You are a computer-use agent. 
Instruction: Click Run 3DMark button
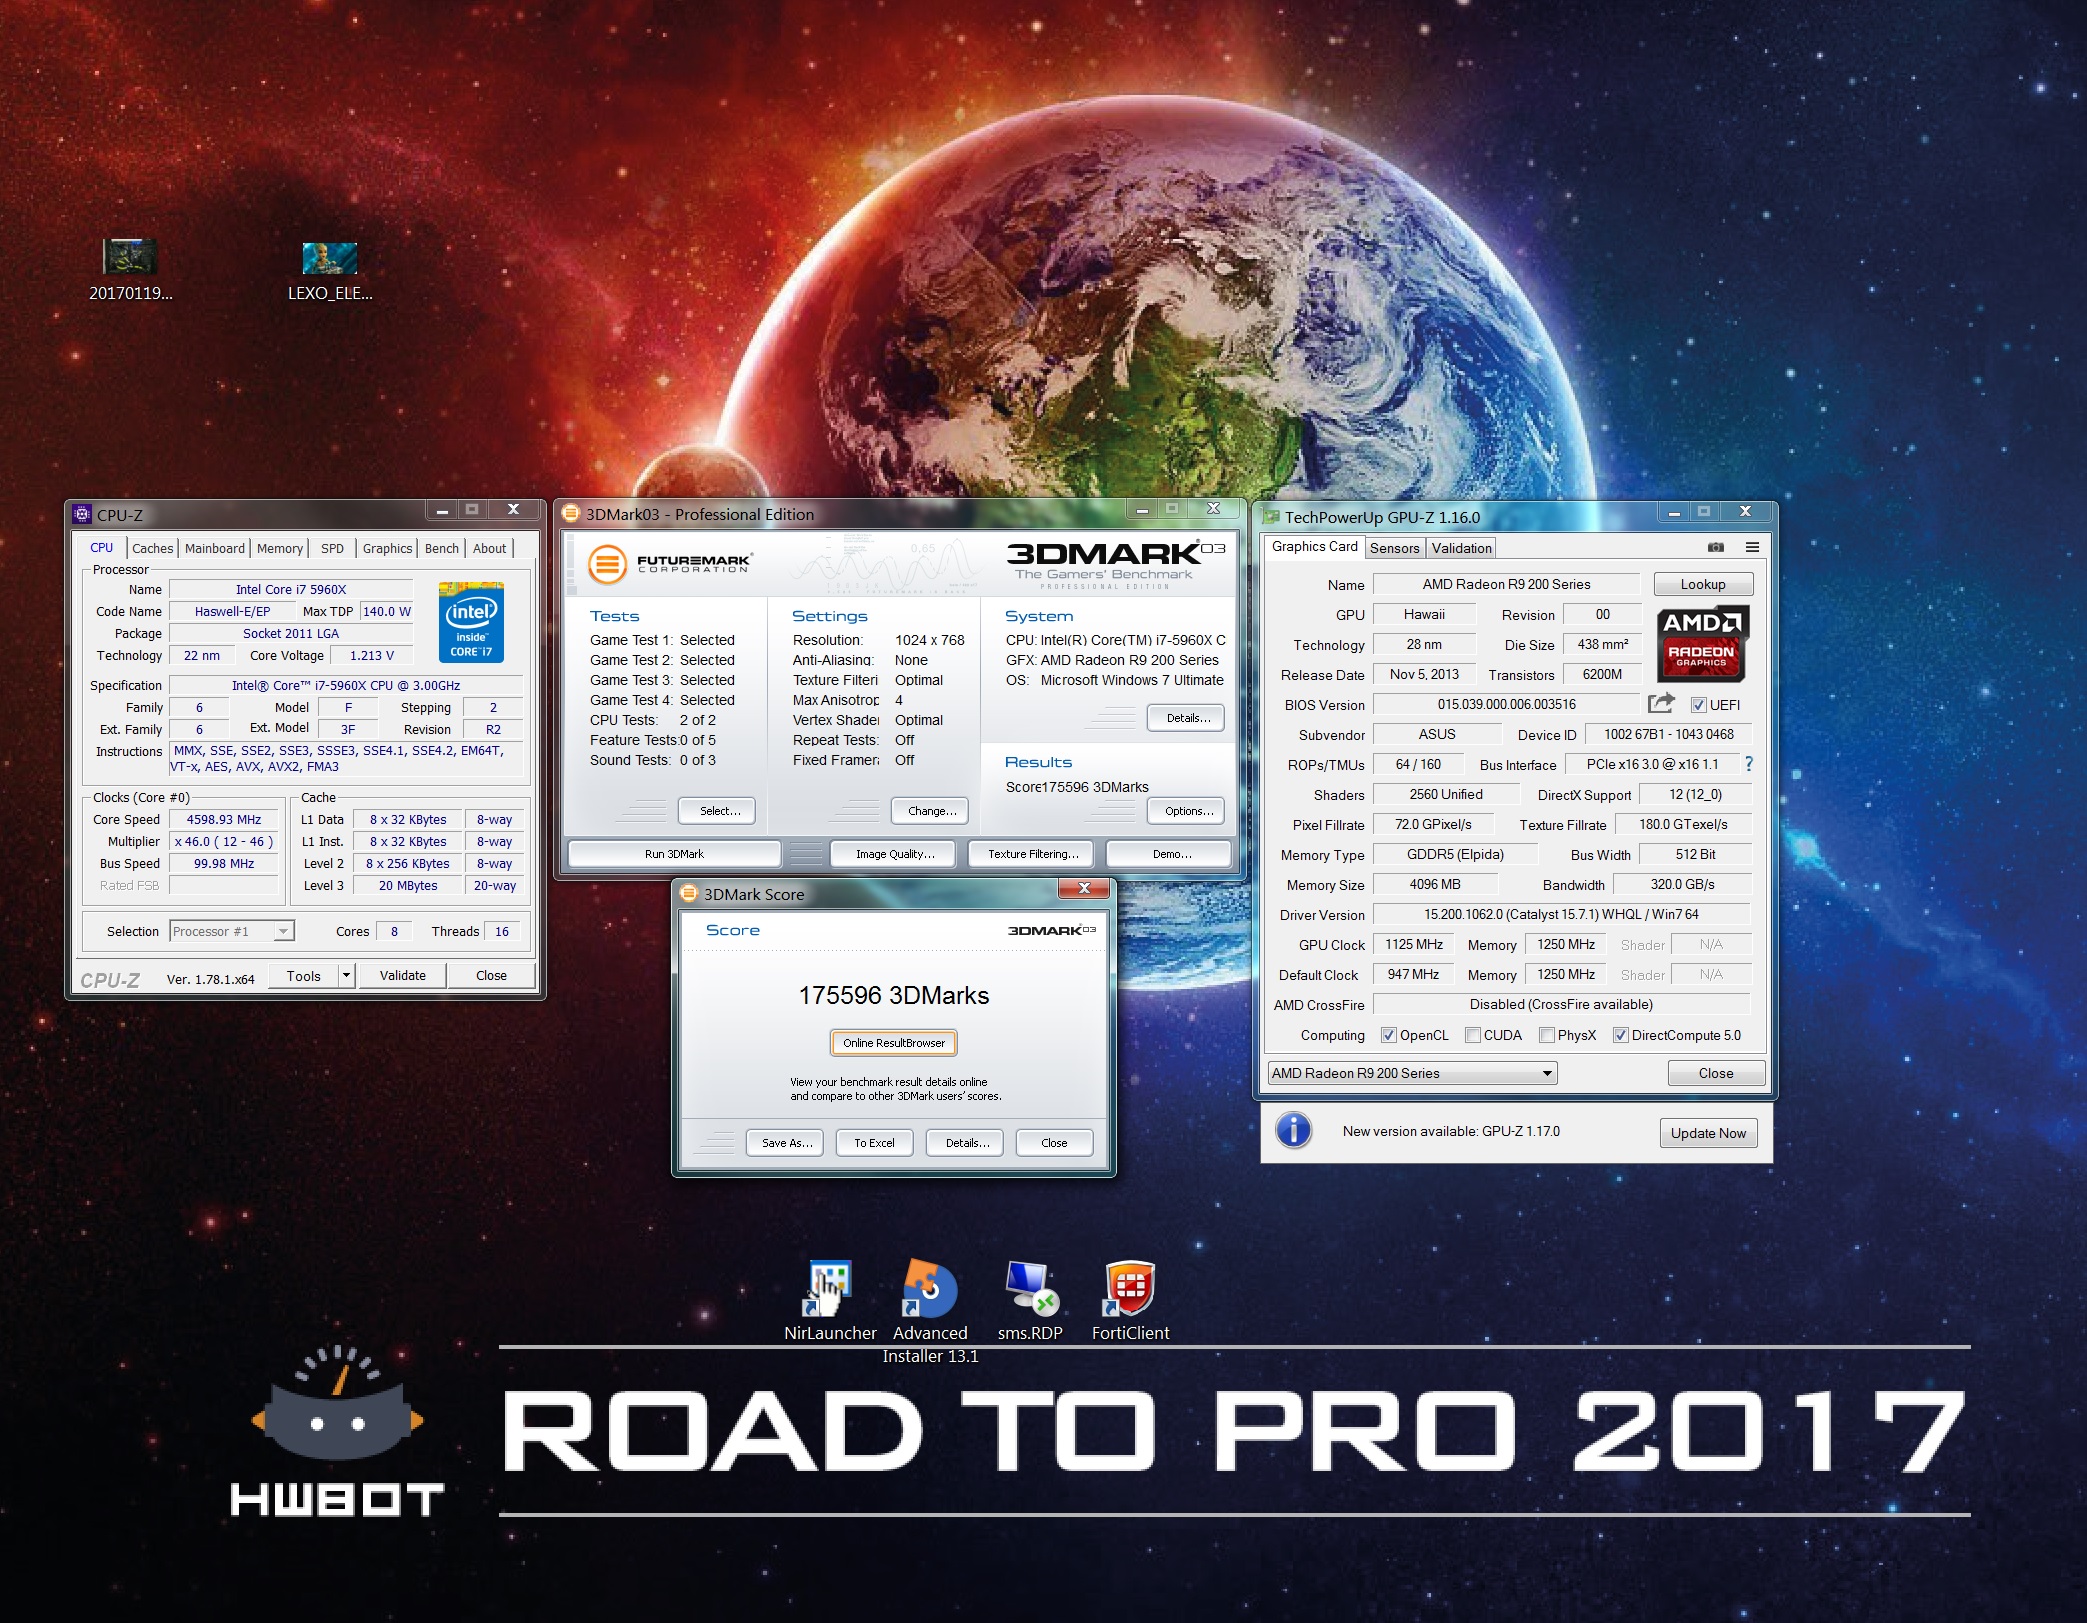674,854
